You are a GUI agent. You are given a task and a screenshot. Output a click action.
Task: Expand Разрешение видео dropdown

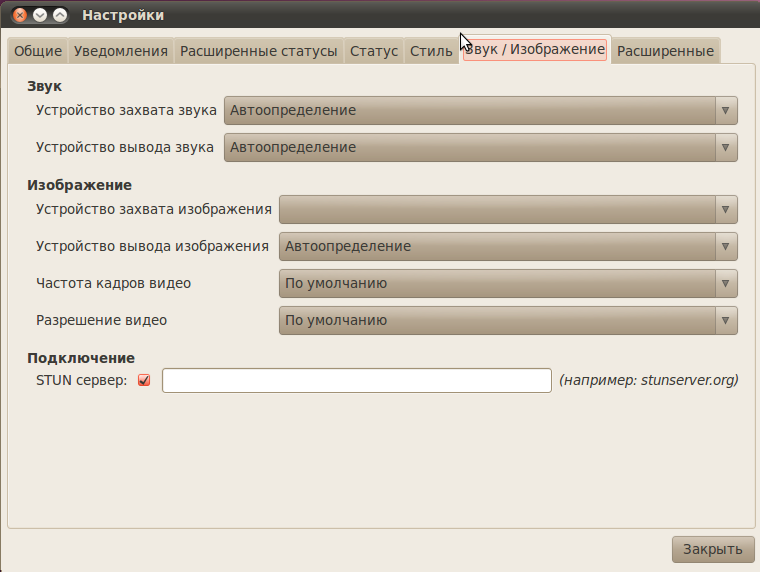[508, 320]
